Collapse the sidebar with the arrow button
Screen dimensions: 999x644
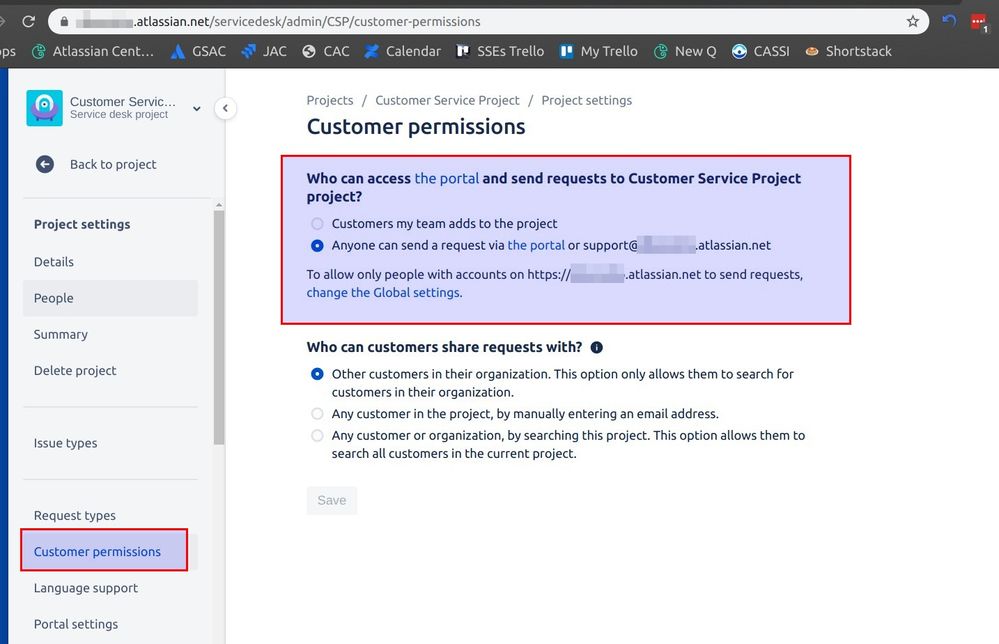point(225,108)
